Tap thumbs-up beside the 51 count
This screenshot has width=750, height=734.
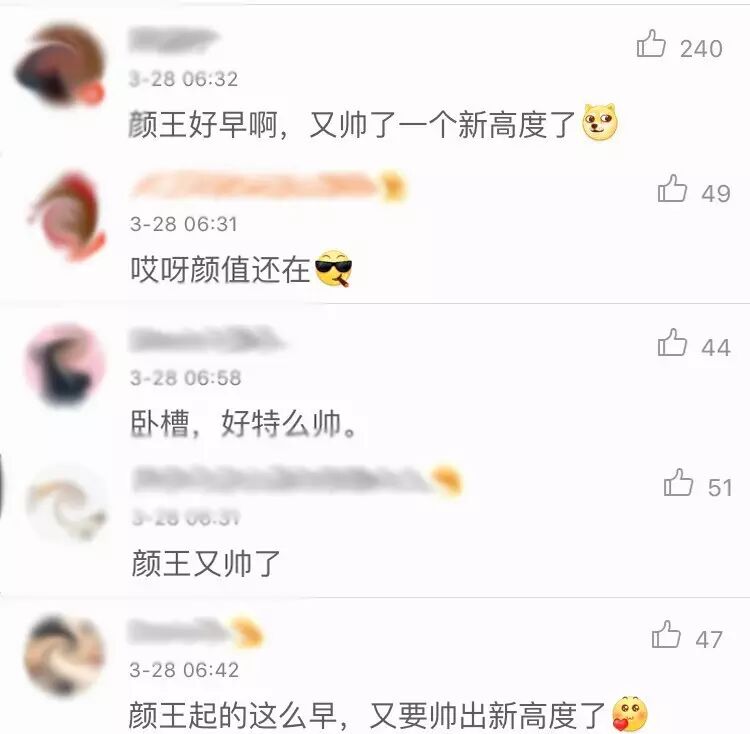678,482
